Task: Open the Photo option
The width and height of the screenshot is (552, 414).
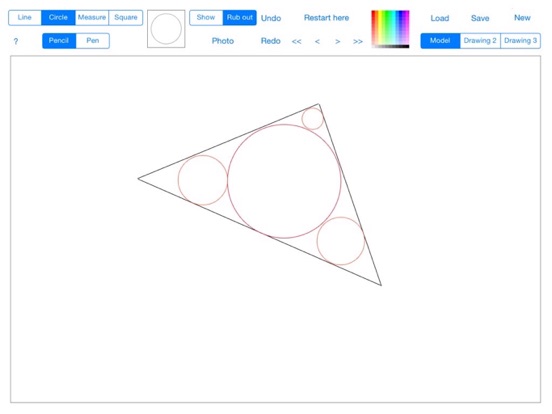Action: (223, 41)
